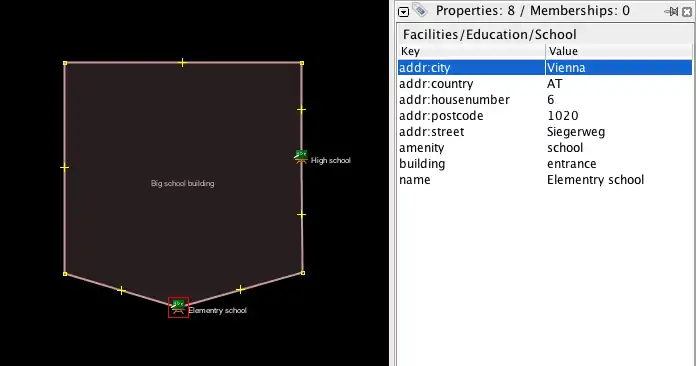Viewport: 696px width, 366px height.
Task: Select the Elementry school node icon
Action: [x=178, y=307]
